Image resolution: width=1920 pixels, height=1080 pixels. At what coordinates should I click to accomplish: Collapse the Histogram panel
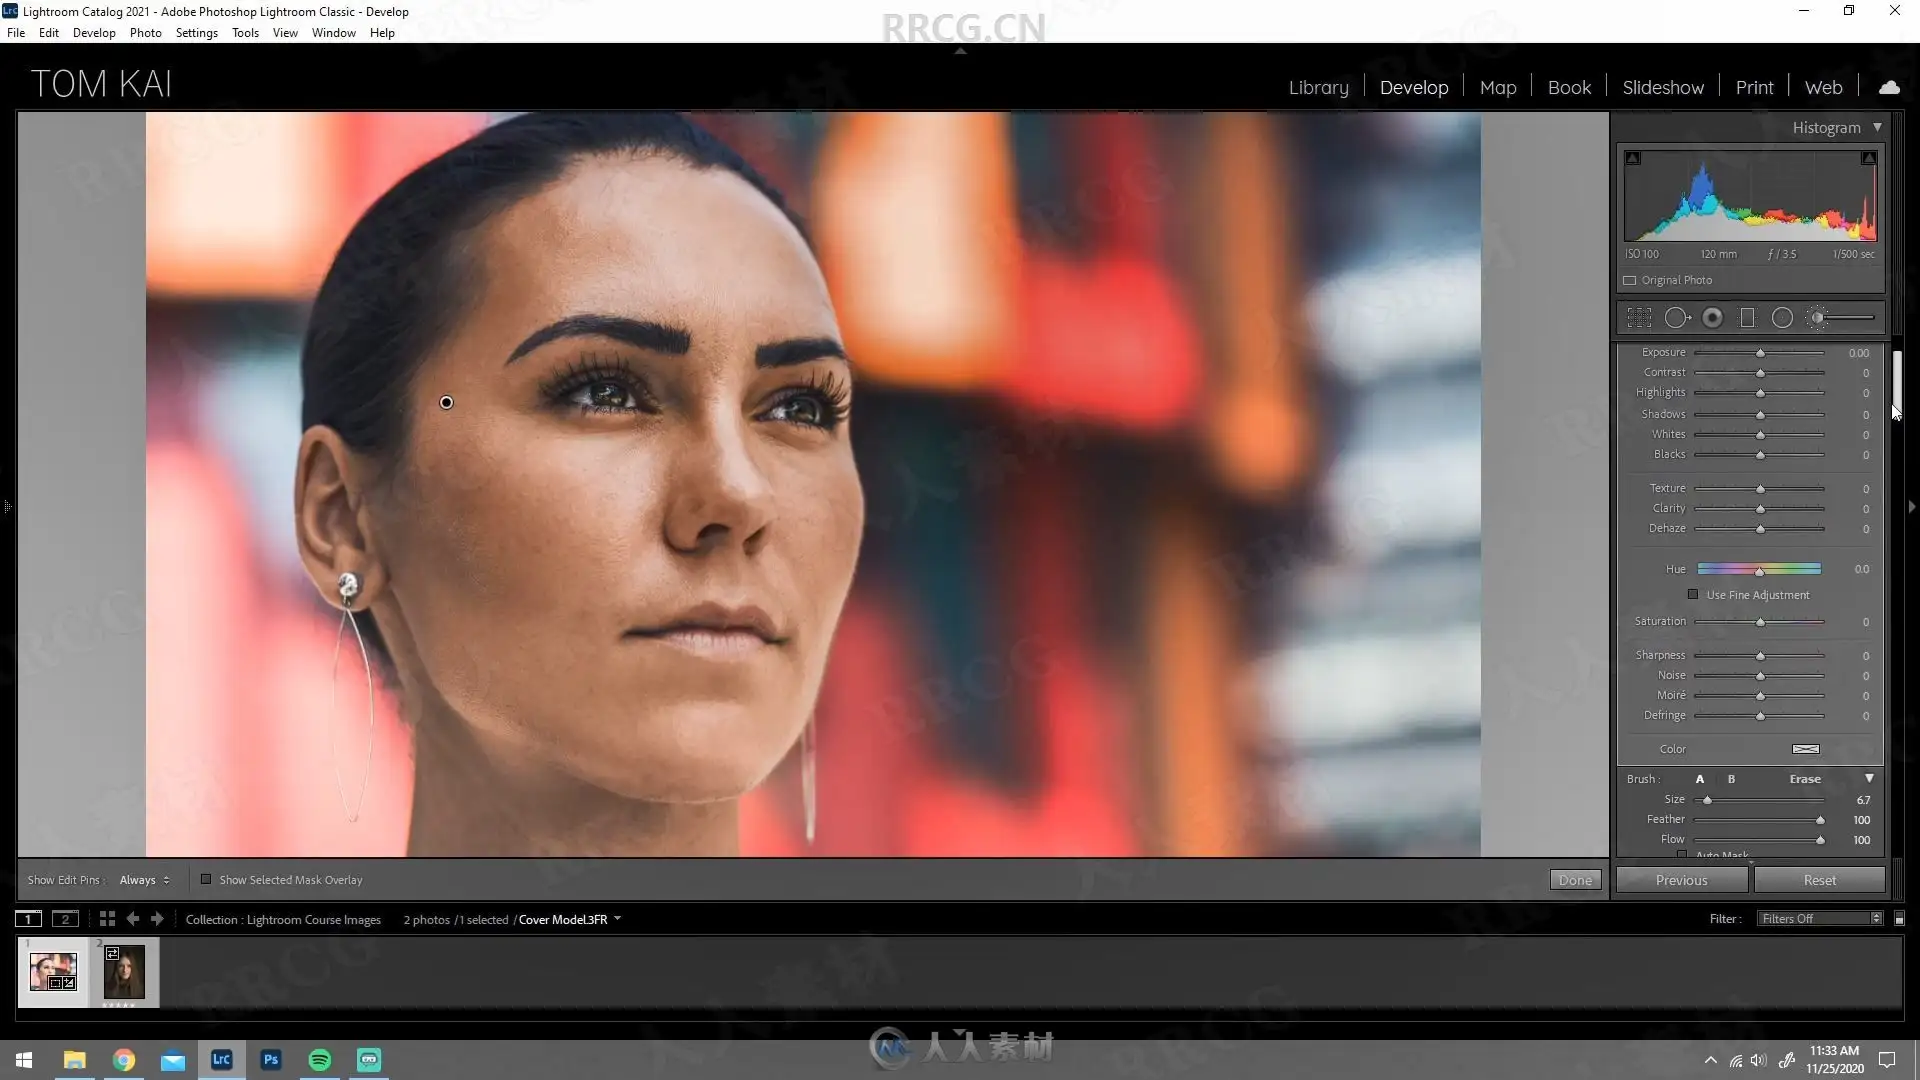[x=1877, y=127]
